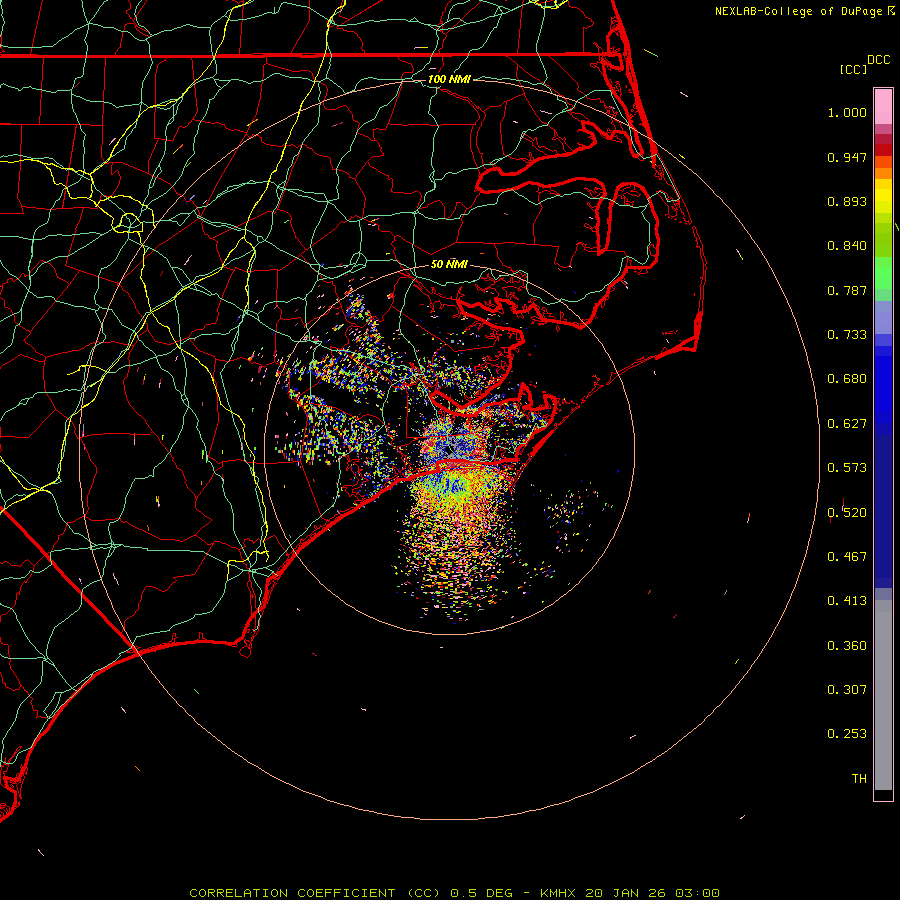This screenshot has width=900, height=900.
Task: Click the 0.467 scale value
Action: [847, 557]
